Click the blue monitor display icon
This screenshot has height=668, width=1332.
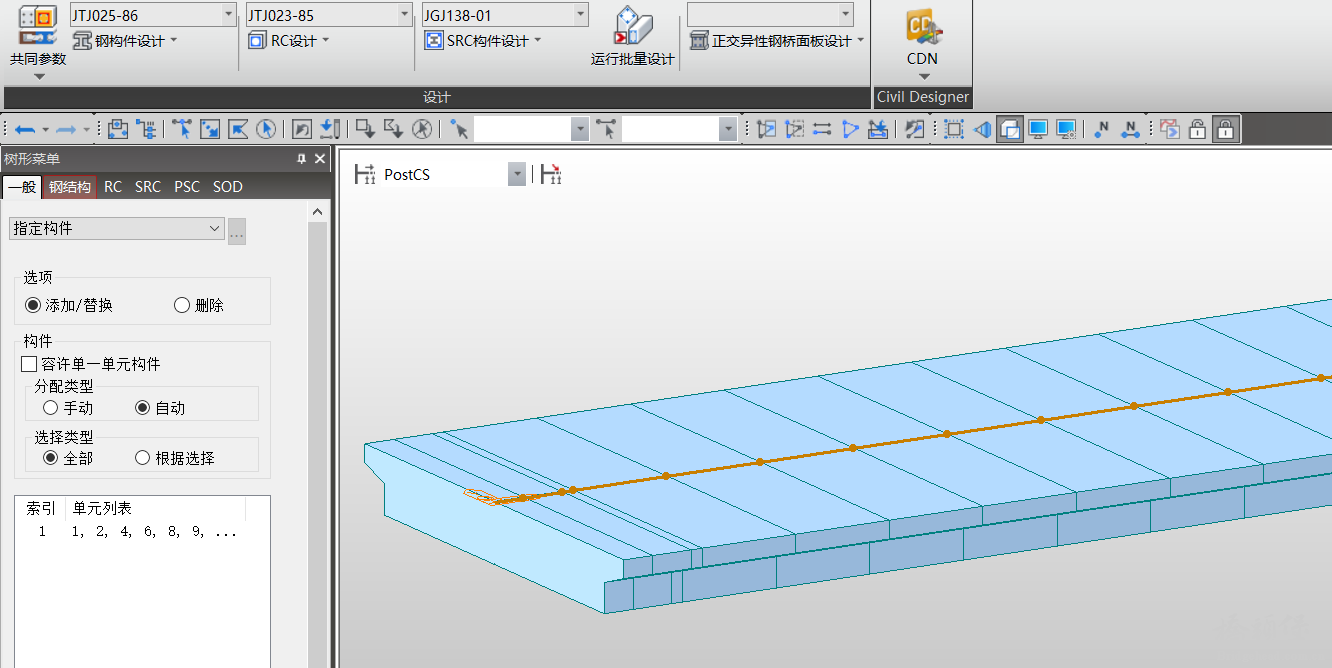1038,129
